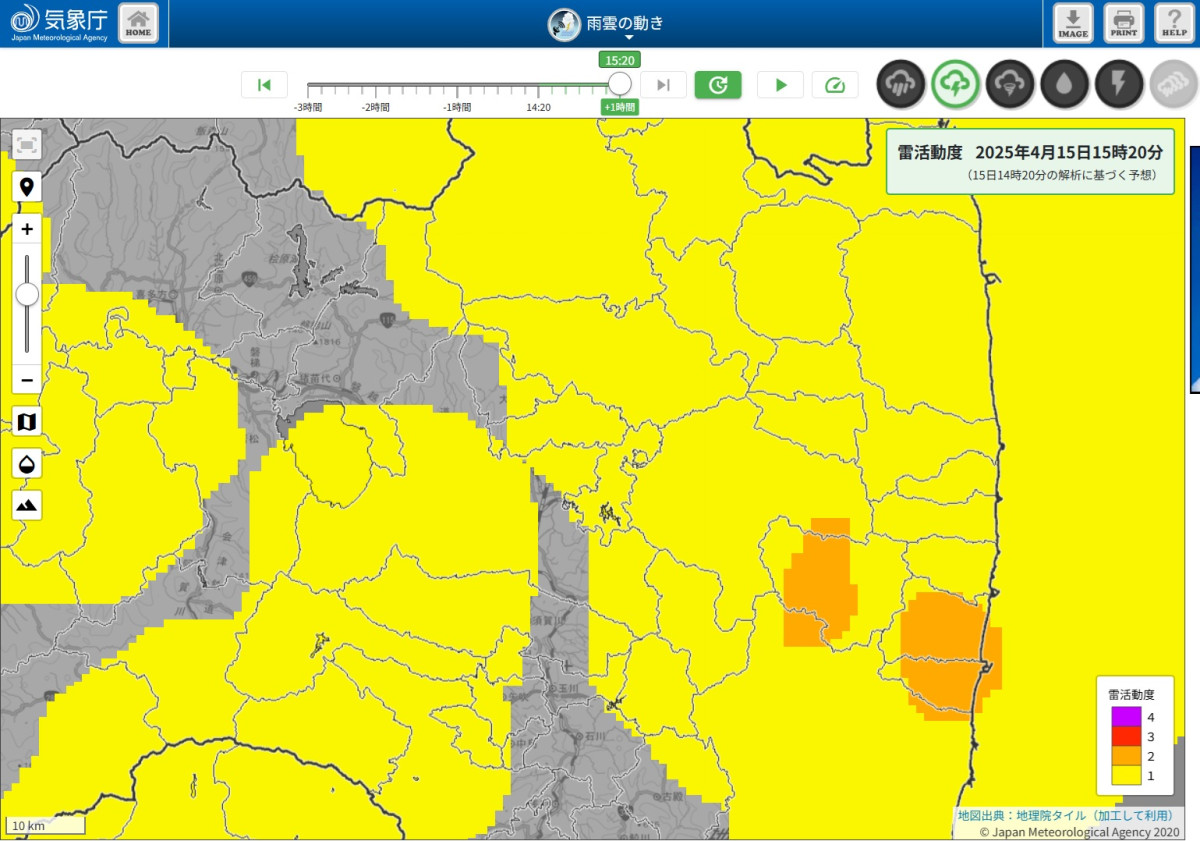Zoom out with the minus button
The height and width of the screenshot is (841, 1200).
click(x=27, y=380)
